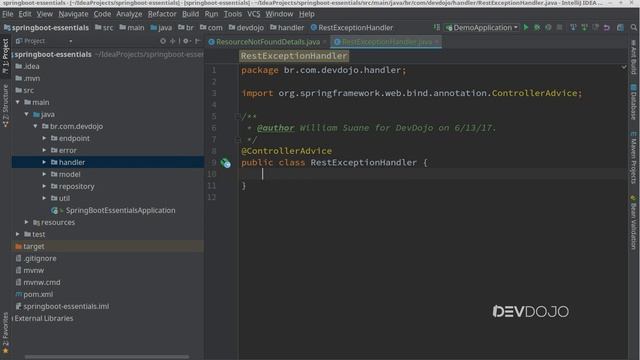Click the Run with Coverage icon

(x=548, y=27)
